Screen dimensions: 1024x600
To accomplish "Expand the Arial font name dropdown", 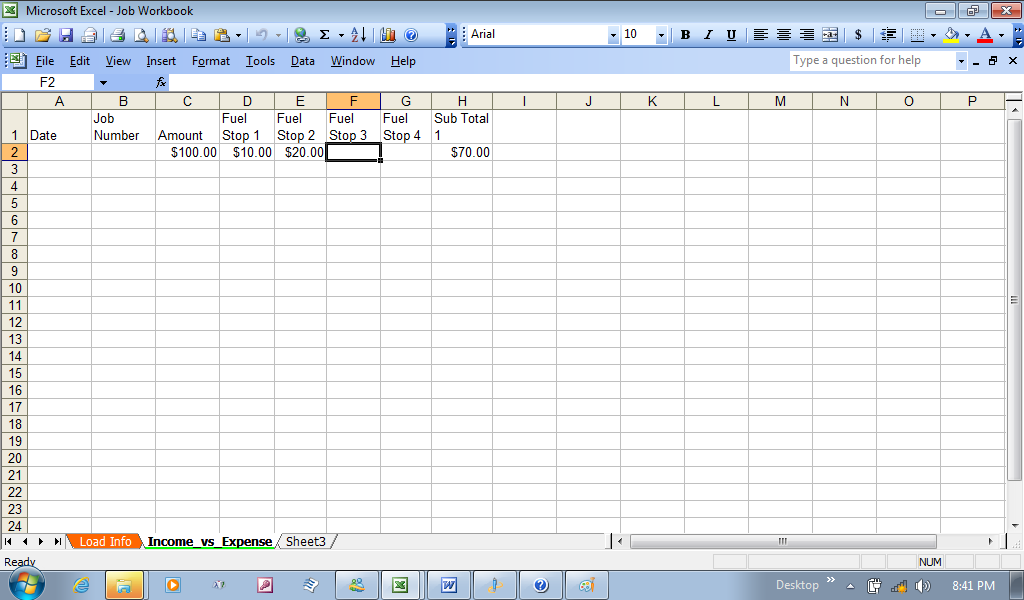I will [x=613, y=35].
